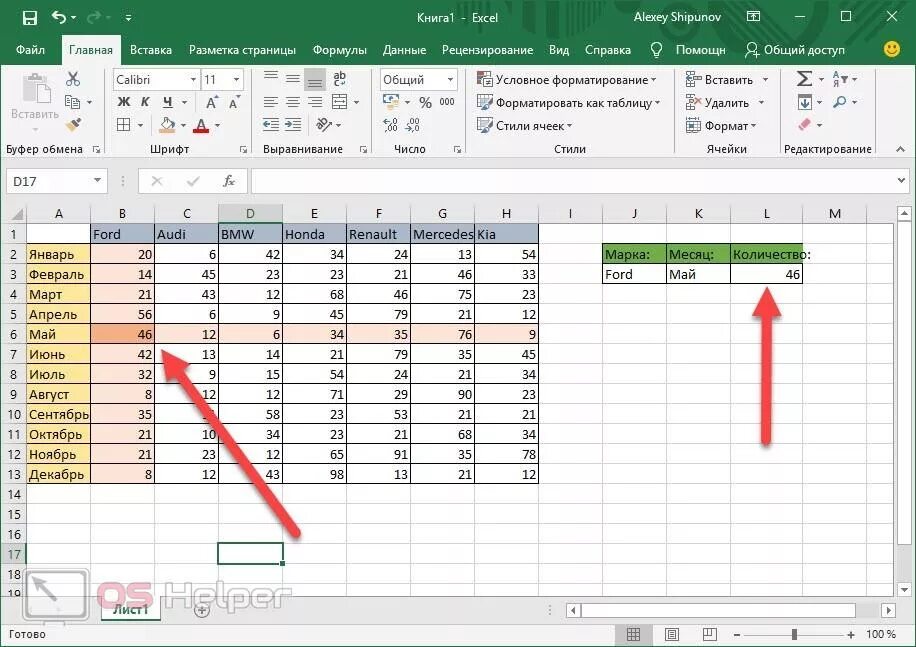Toggle italic formatting (К)
Viewport: 916px width, 647px height.
(x=145, y=102)
